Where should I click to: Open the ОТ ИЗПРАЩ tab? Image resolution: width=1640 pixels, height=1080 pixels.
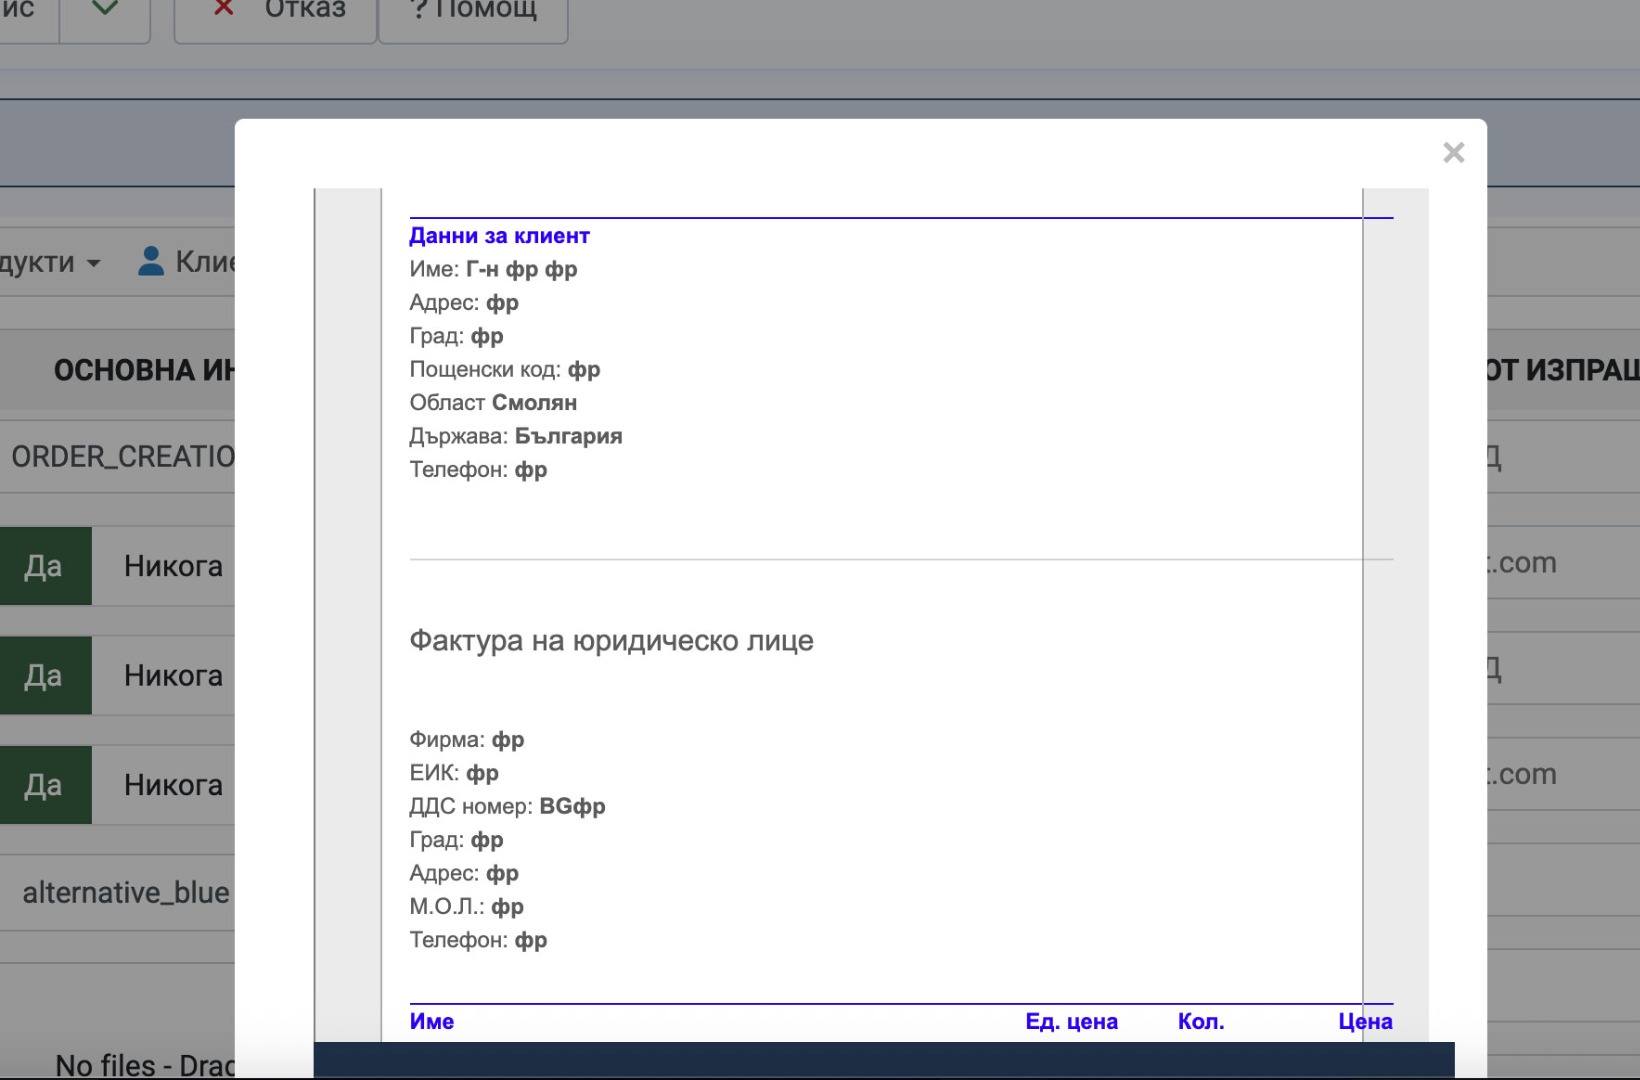(x=1563, y=370)
